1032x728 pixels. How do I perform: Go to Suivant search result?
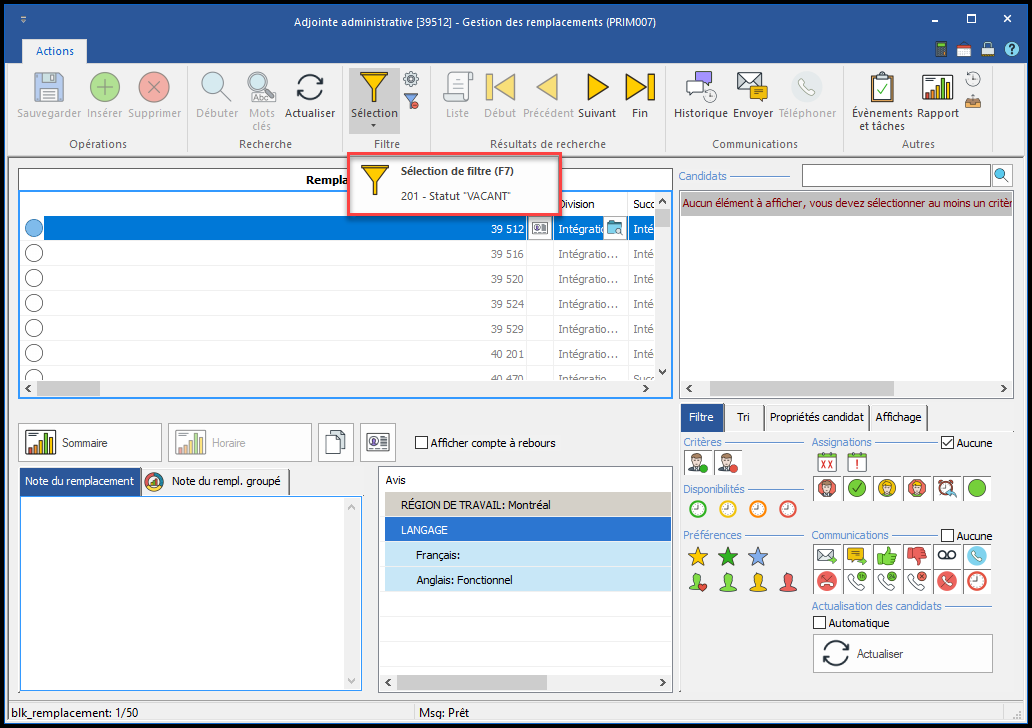click(x=597, y=88)
